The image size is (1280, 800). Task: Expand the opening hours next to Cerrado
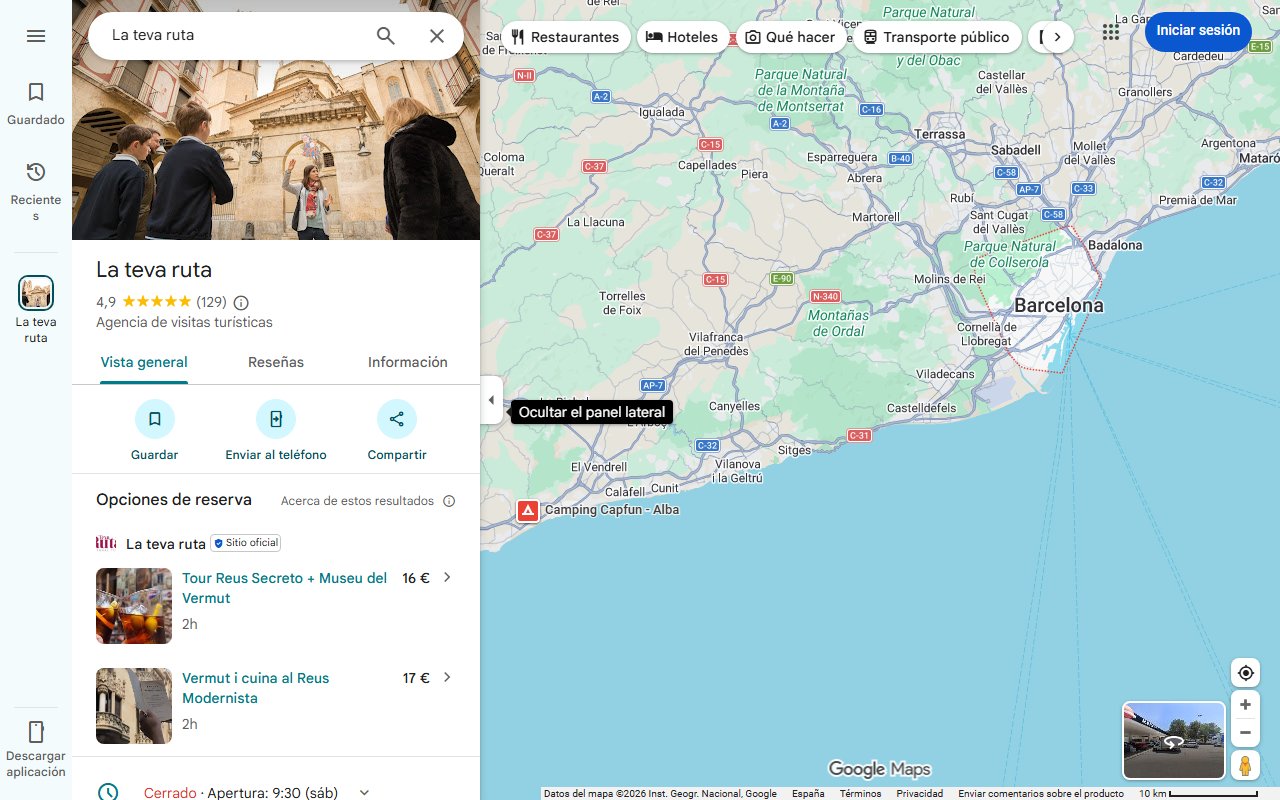[x=364, y=791]
